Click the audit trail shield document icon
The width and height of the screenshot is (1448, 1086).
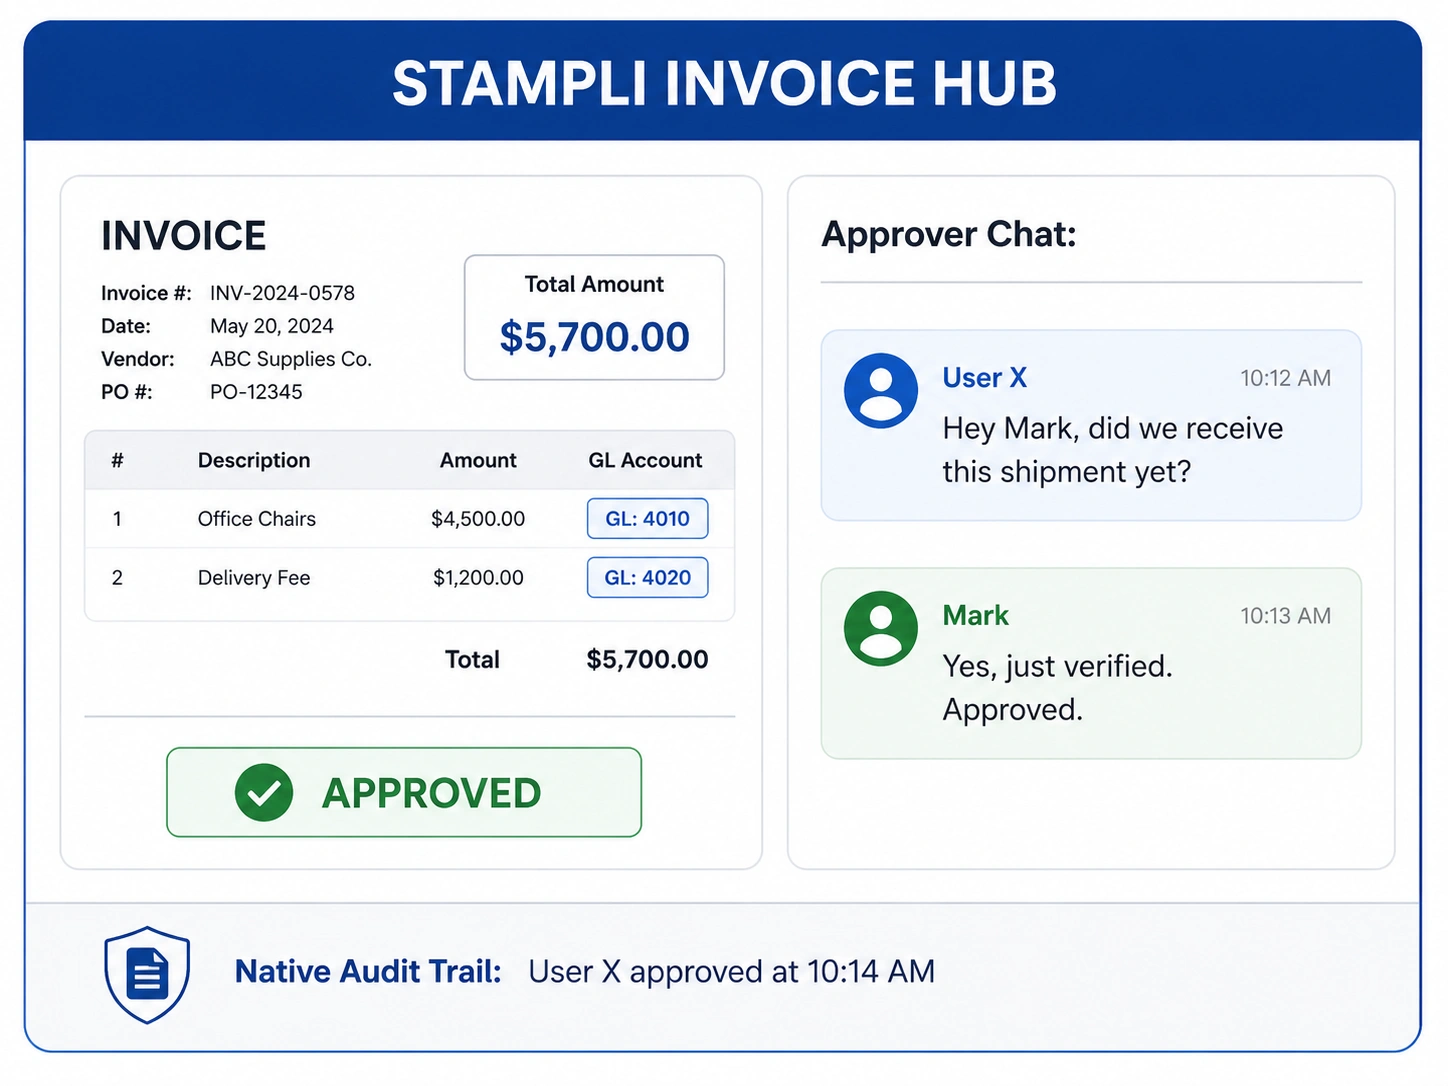tap(148, 974)
